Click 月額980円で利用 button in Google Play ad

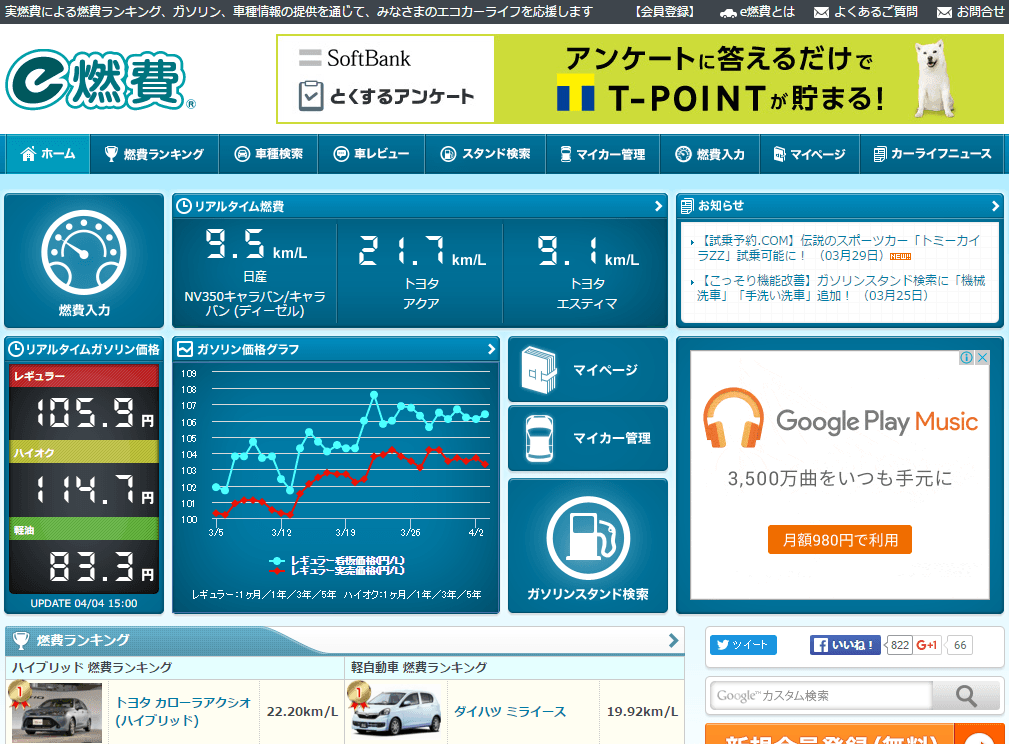click(840, 539)
